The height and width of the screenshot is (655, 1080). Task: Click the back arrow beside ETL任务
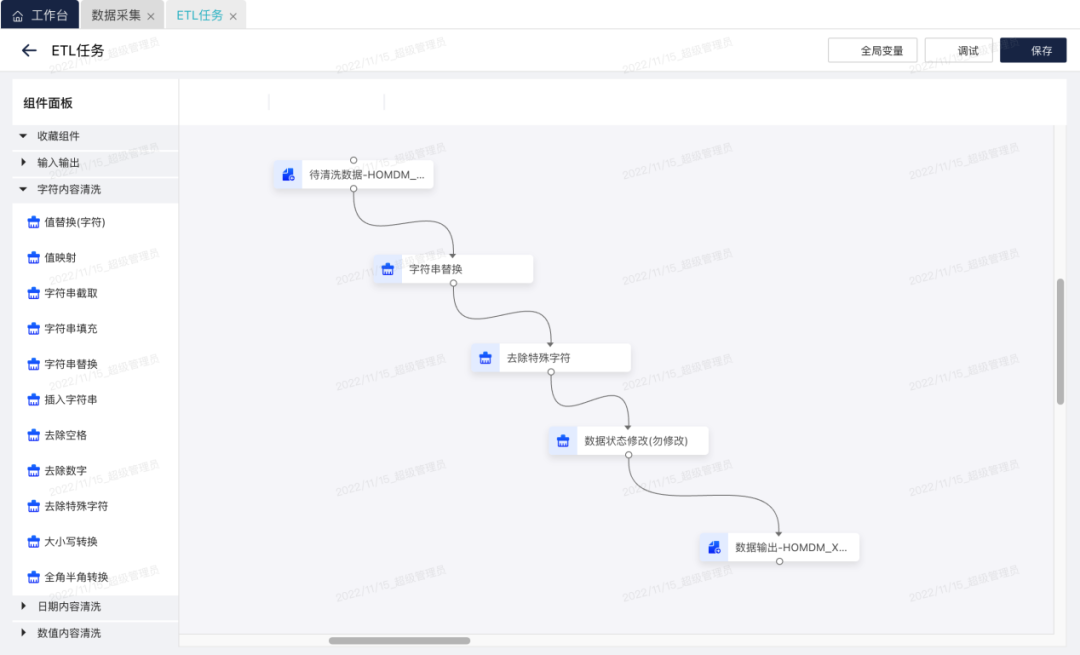(29, 51)
